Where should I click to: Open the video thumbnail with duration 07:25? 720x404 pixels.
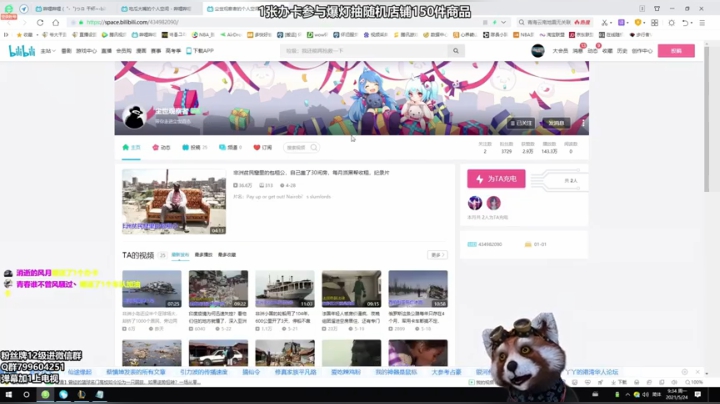point(152,289)
